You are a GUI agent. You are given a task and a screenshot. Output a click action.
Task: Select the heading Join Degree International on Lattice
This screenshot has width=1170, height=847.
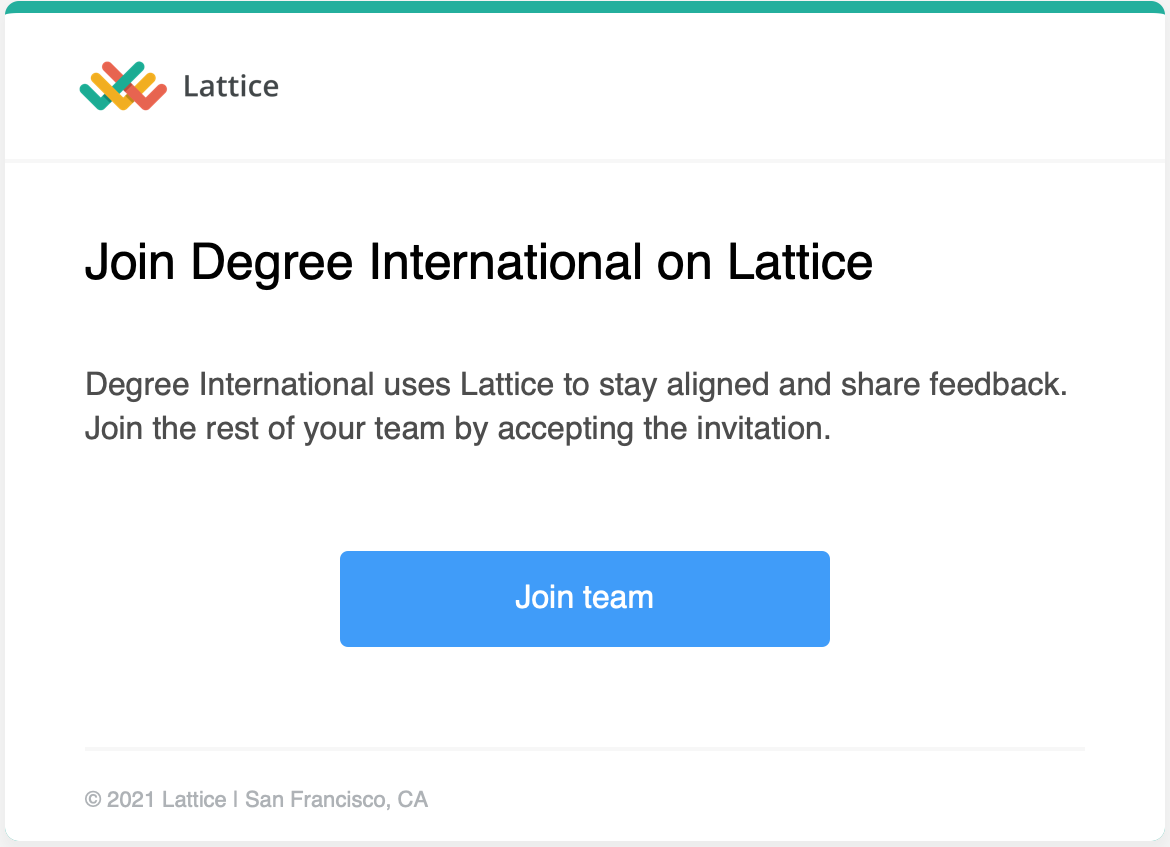pyautogui.click(x=478, y=263)
